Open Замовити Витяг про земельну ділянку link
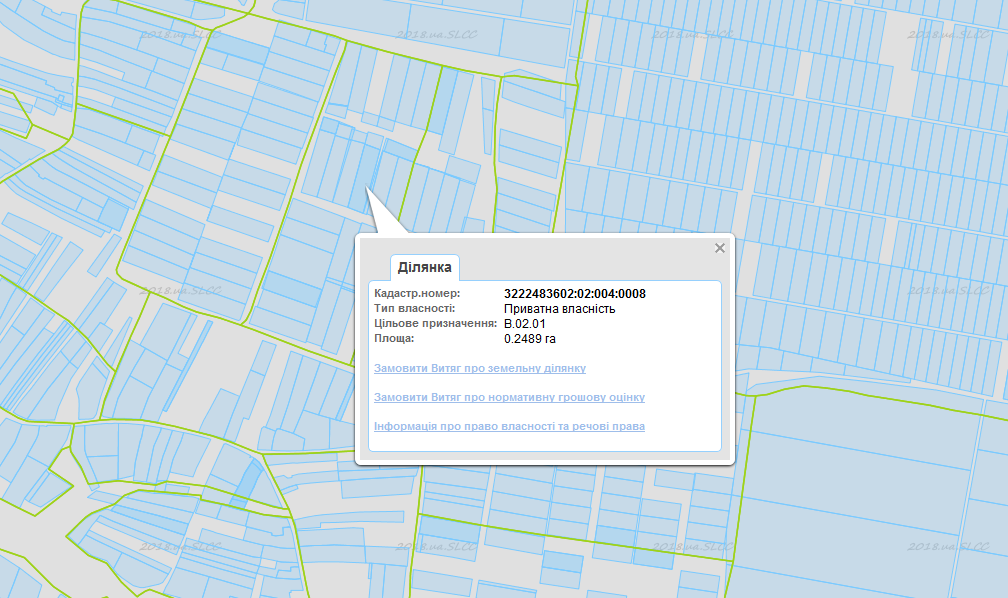The height and width of the screenshot is (598, 1008). 479,369
